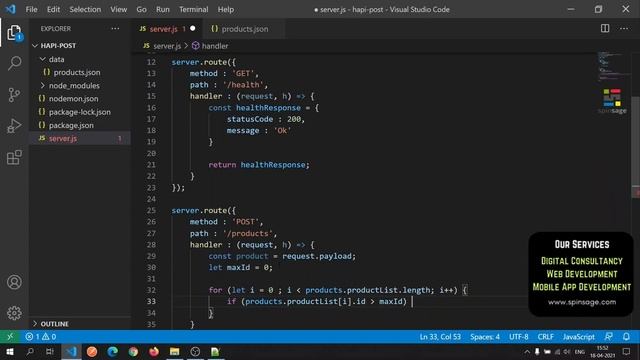640x360 pixels.
Task: Open the Manage gear icon
Action: click(14, 313)
